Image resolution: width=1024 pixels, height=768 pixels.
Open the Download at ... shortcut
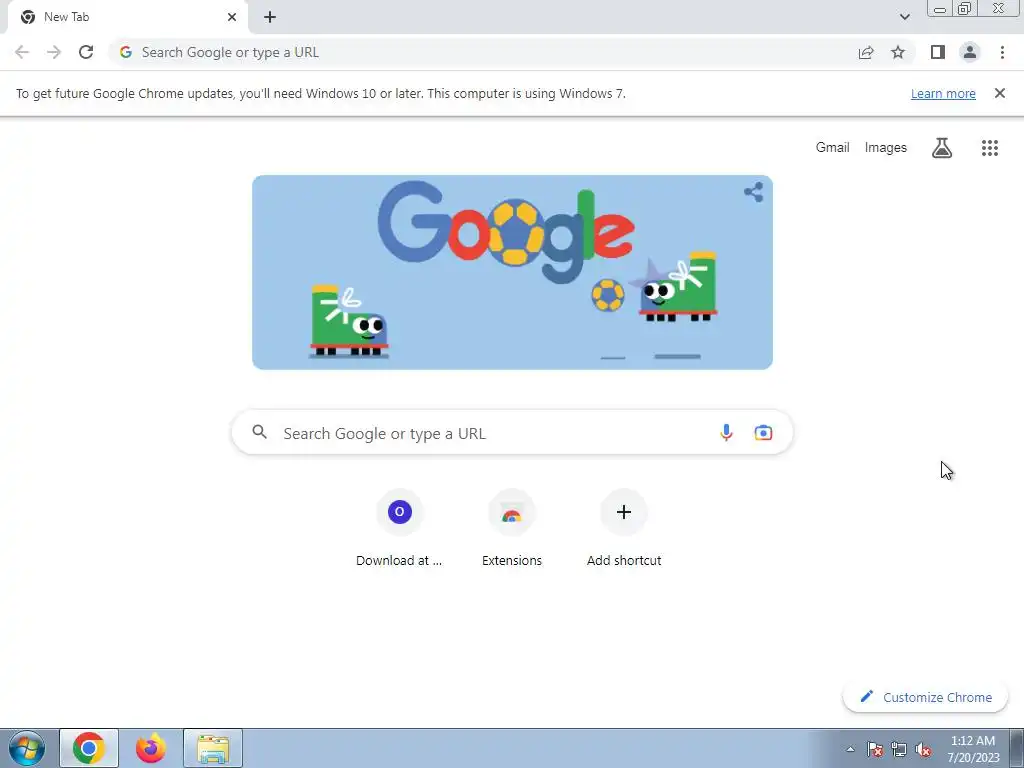pyautogui.click(x=399, y=530)
